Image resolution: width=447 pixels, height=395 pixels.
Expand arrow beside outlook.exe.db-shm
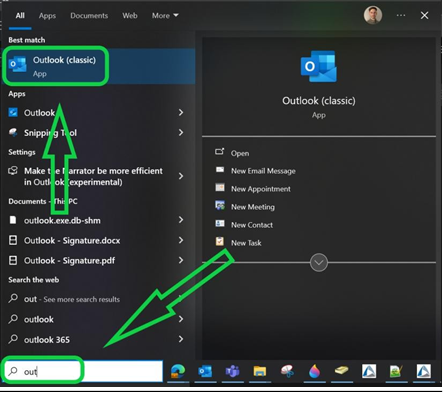(x=181, y=220)
